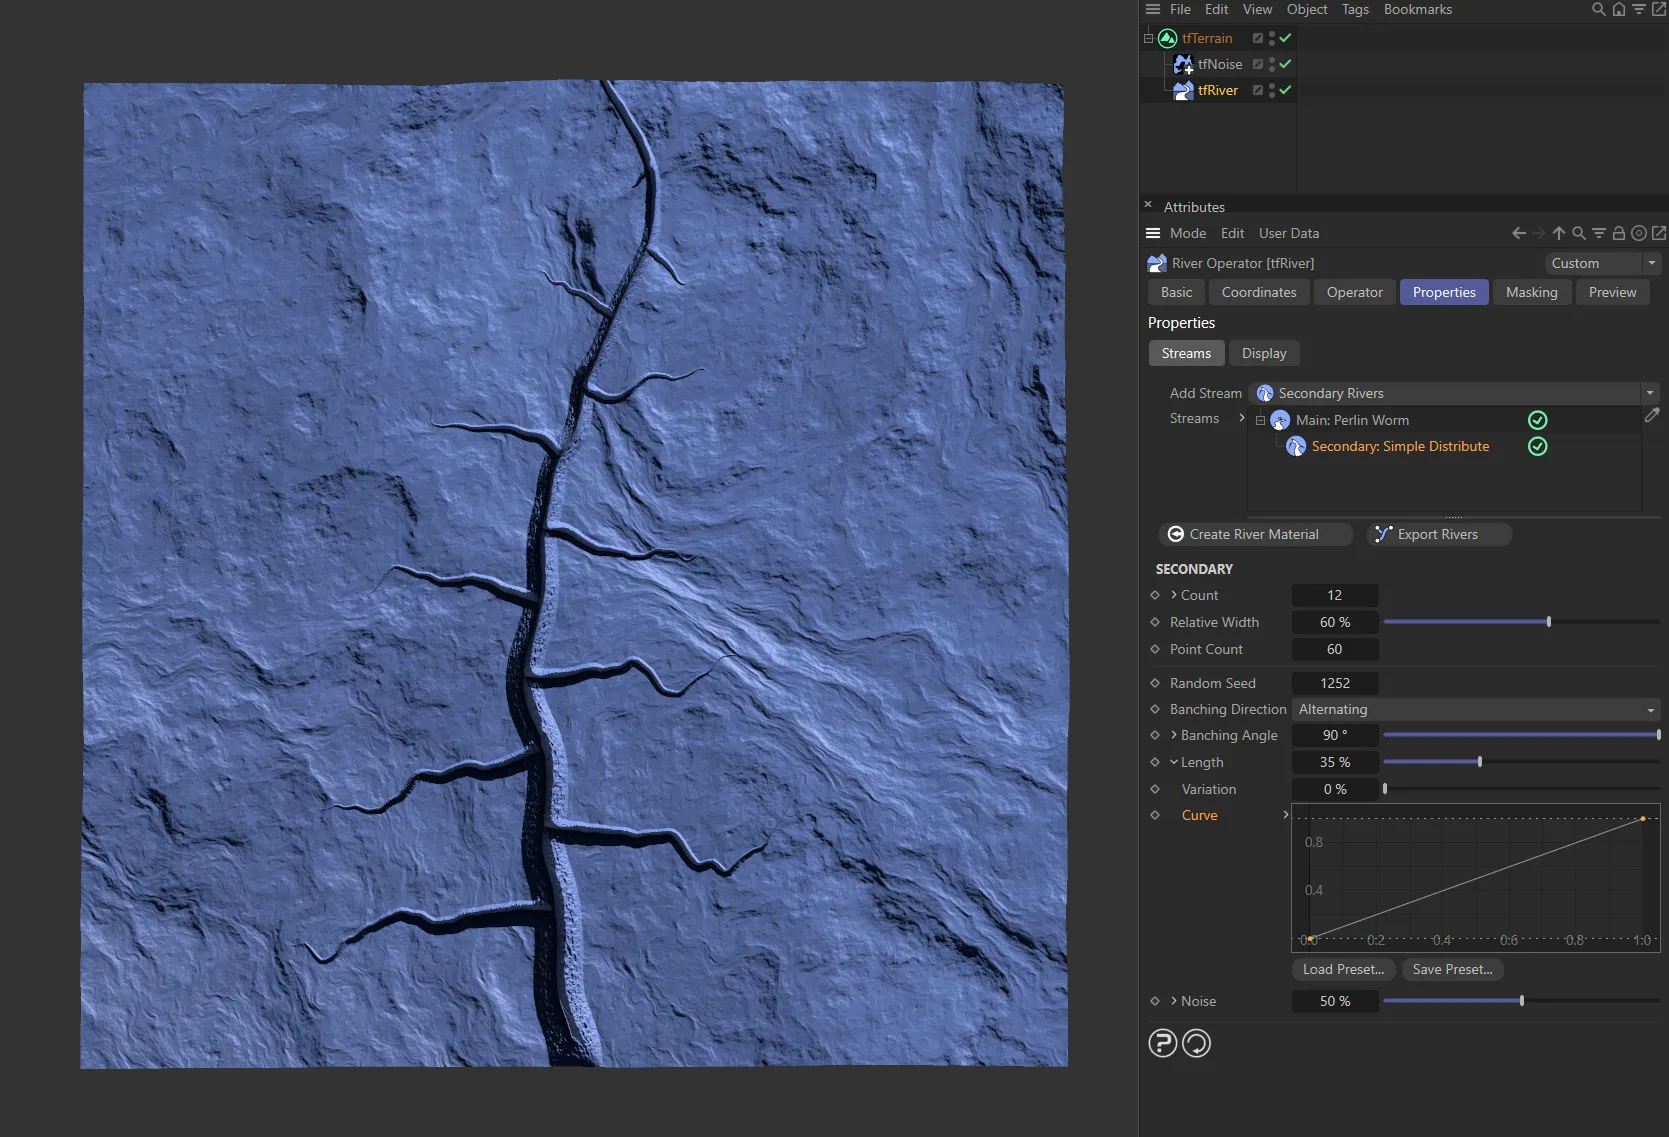The height and width of the screenshot is (1137, 1669).
Task: Click the lock icon in Attributes toolbar
Action: [x=1618, y=233]
